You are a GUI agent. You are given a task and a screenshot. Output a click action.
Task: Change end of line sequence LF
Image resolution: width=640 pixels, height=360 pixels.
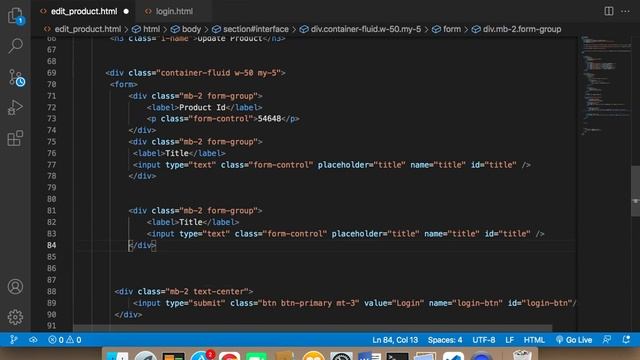click(509, 340)
